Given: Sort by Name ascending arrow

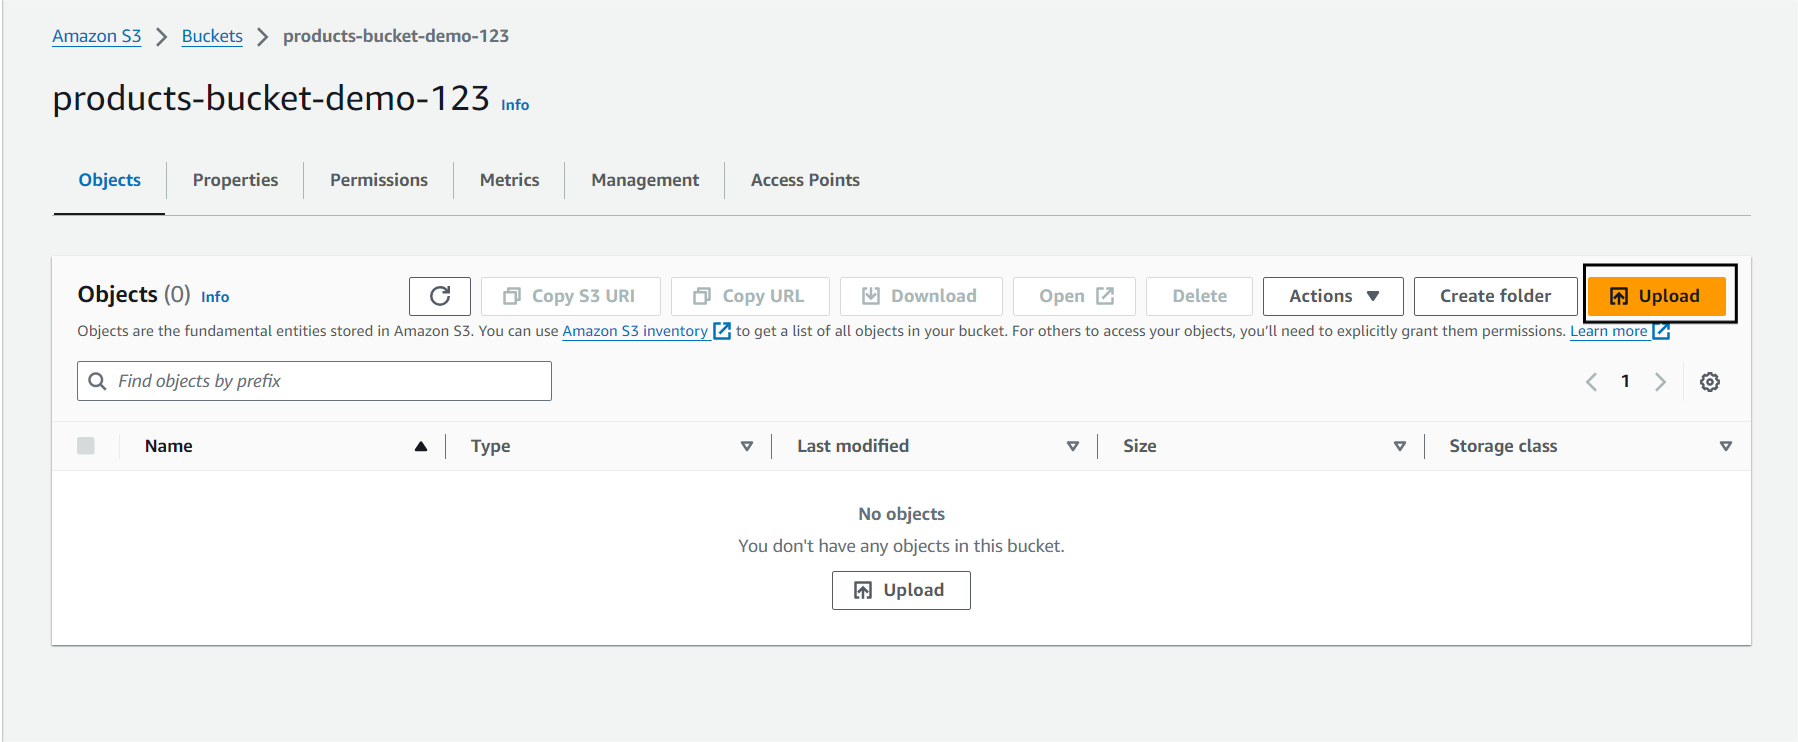Looking at the screenshot, I should [421, 446].
